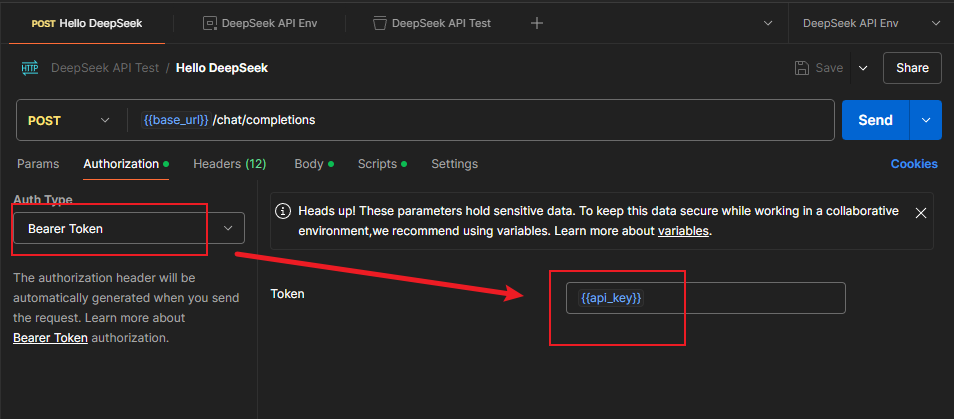
Task: Click the info icon in Heads up banner
Action: [x=282, y=211]
